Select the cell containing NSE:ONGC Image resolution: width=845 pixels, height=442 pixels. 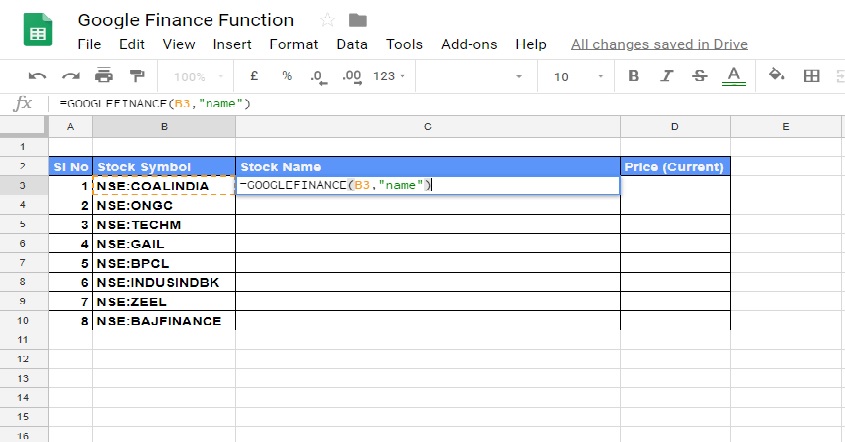pyautogui.click(x=164, y=205)
